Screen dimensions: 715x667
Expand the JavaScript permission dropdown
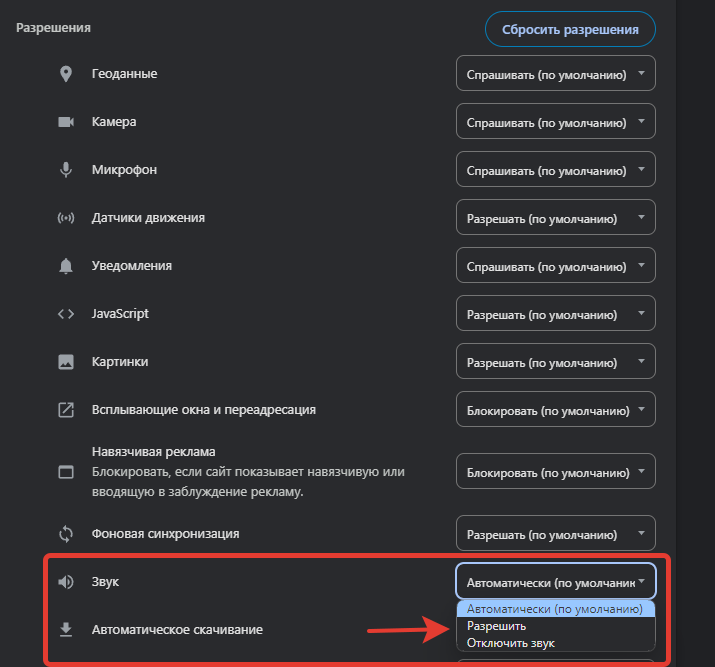pyautogui.click(x=555, y=314)
